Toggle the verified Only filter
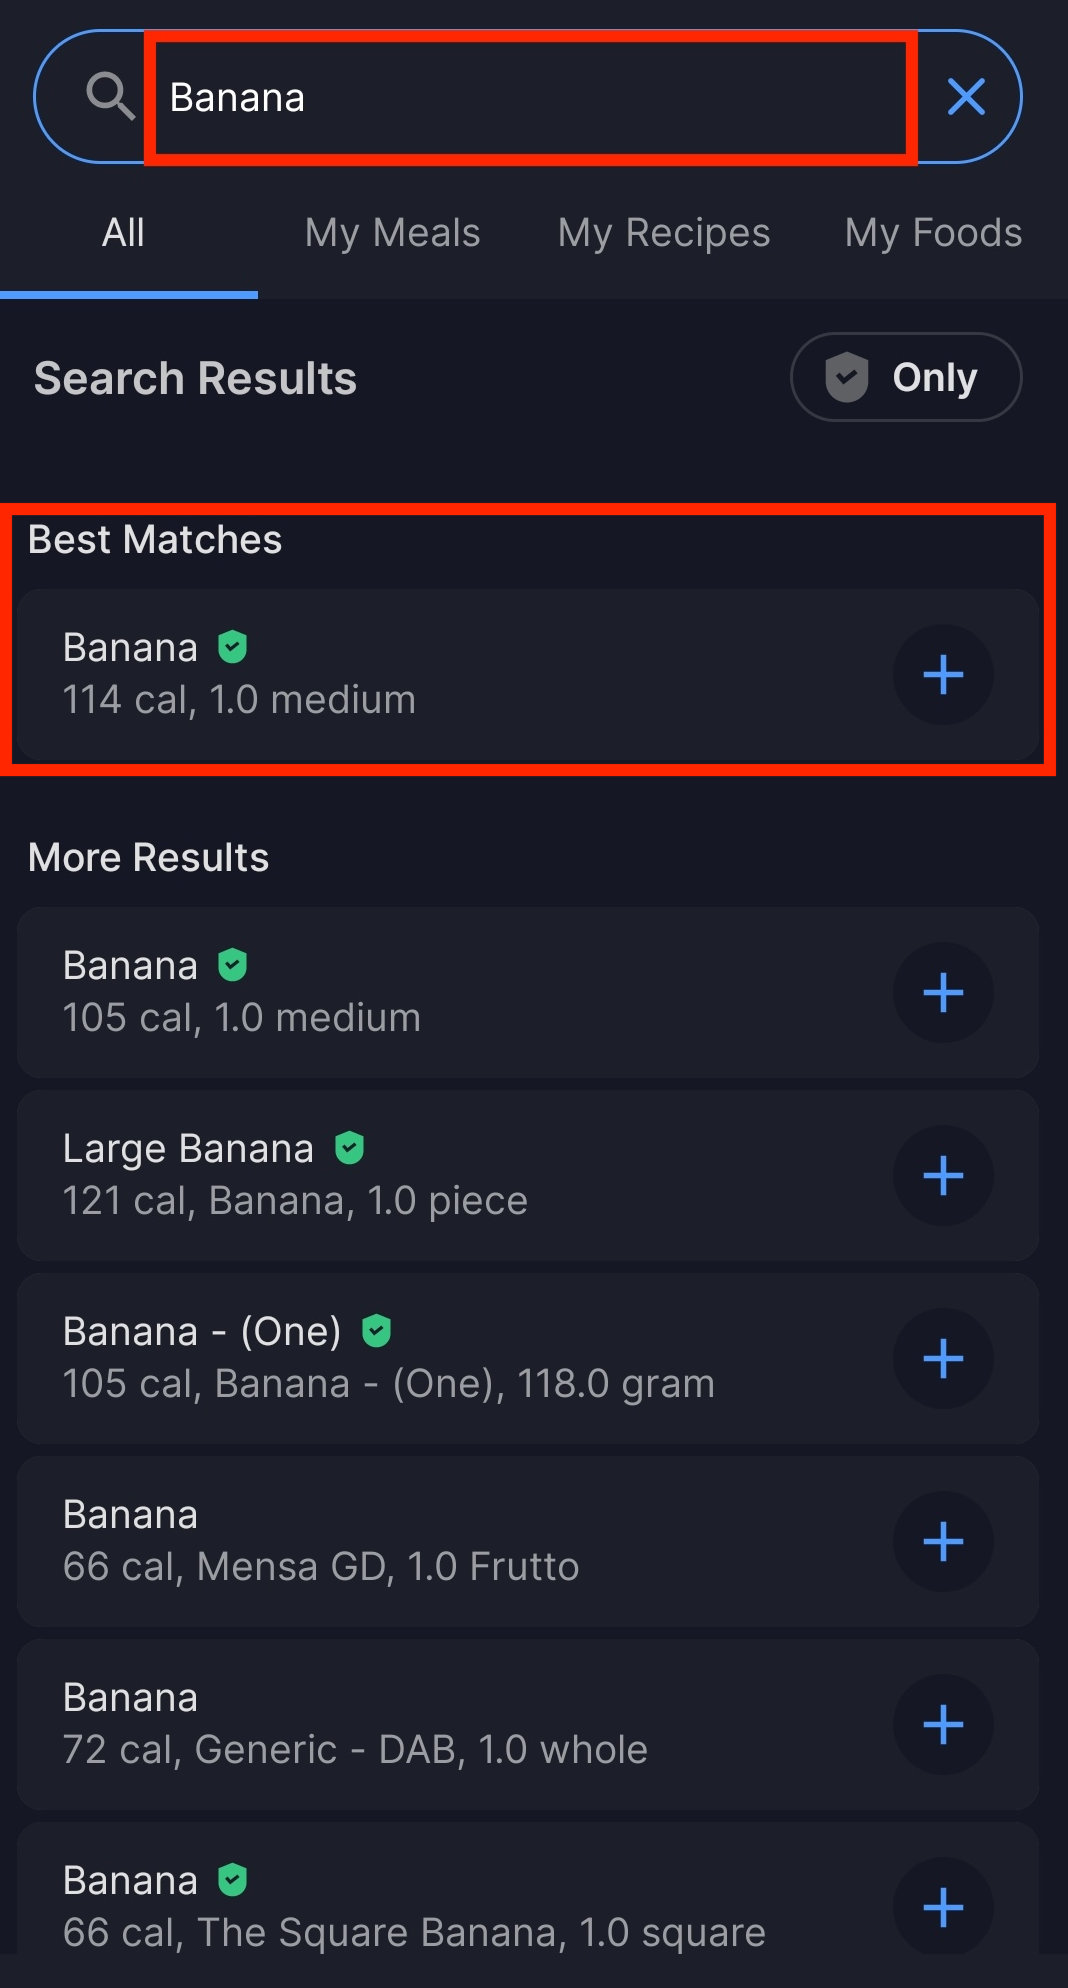 click(x=906, y=377)
